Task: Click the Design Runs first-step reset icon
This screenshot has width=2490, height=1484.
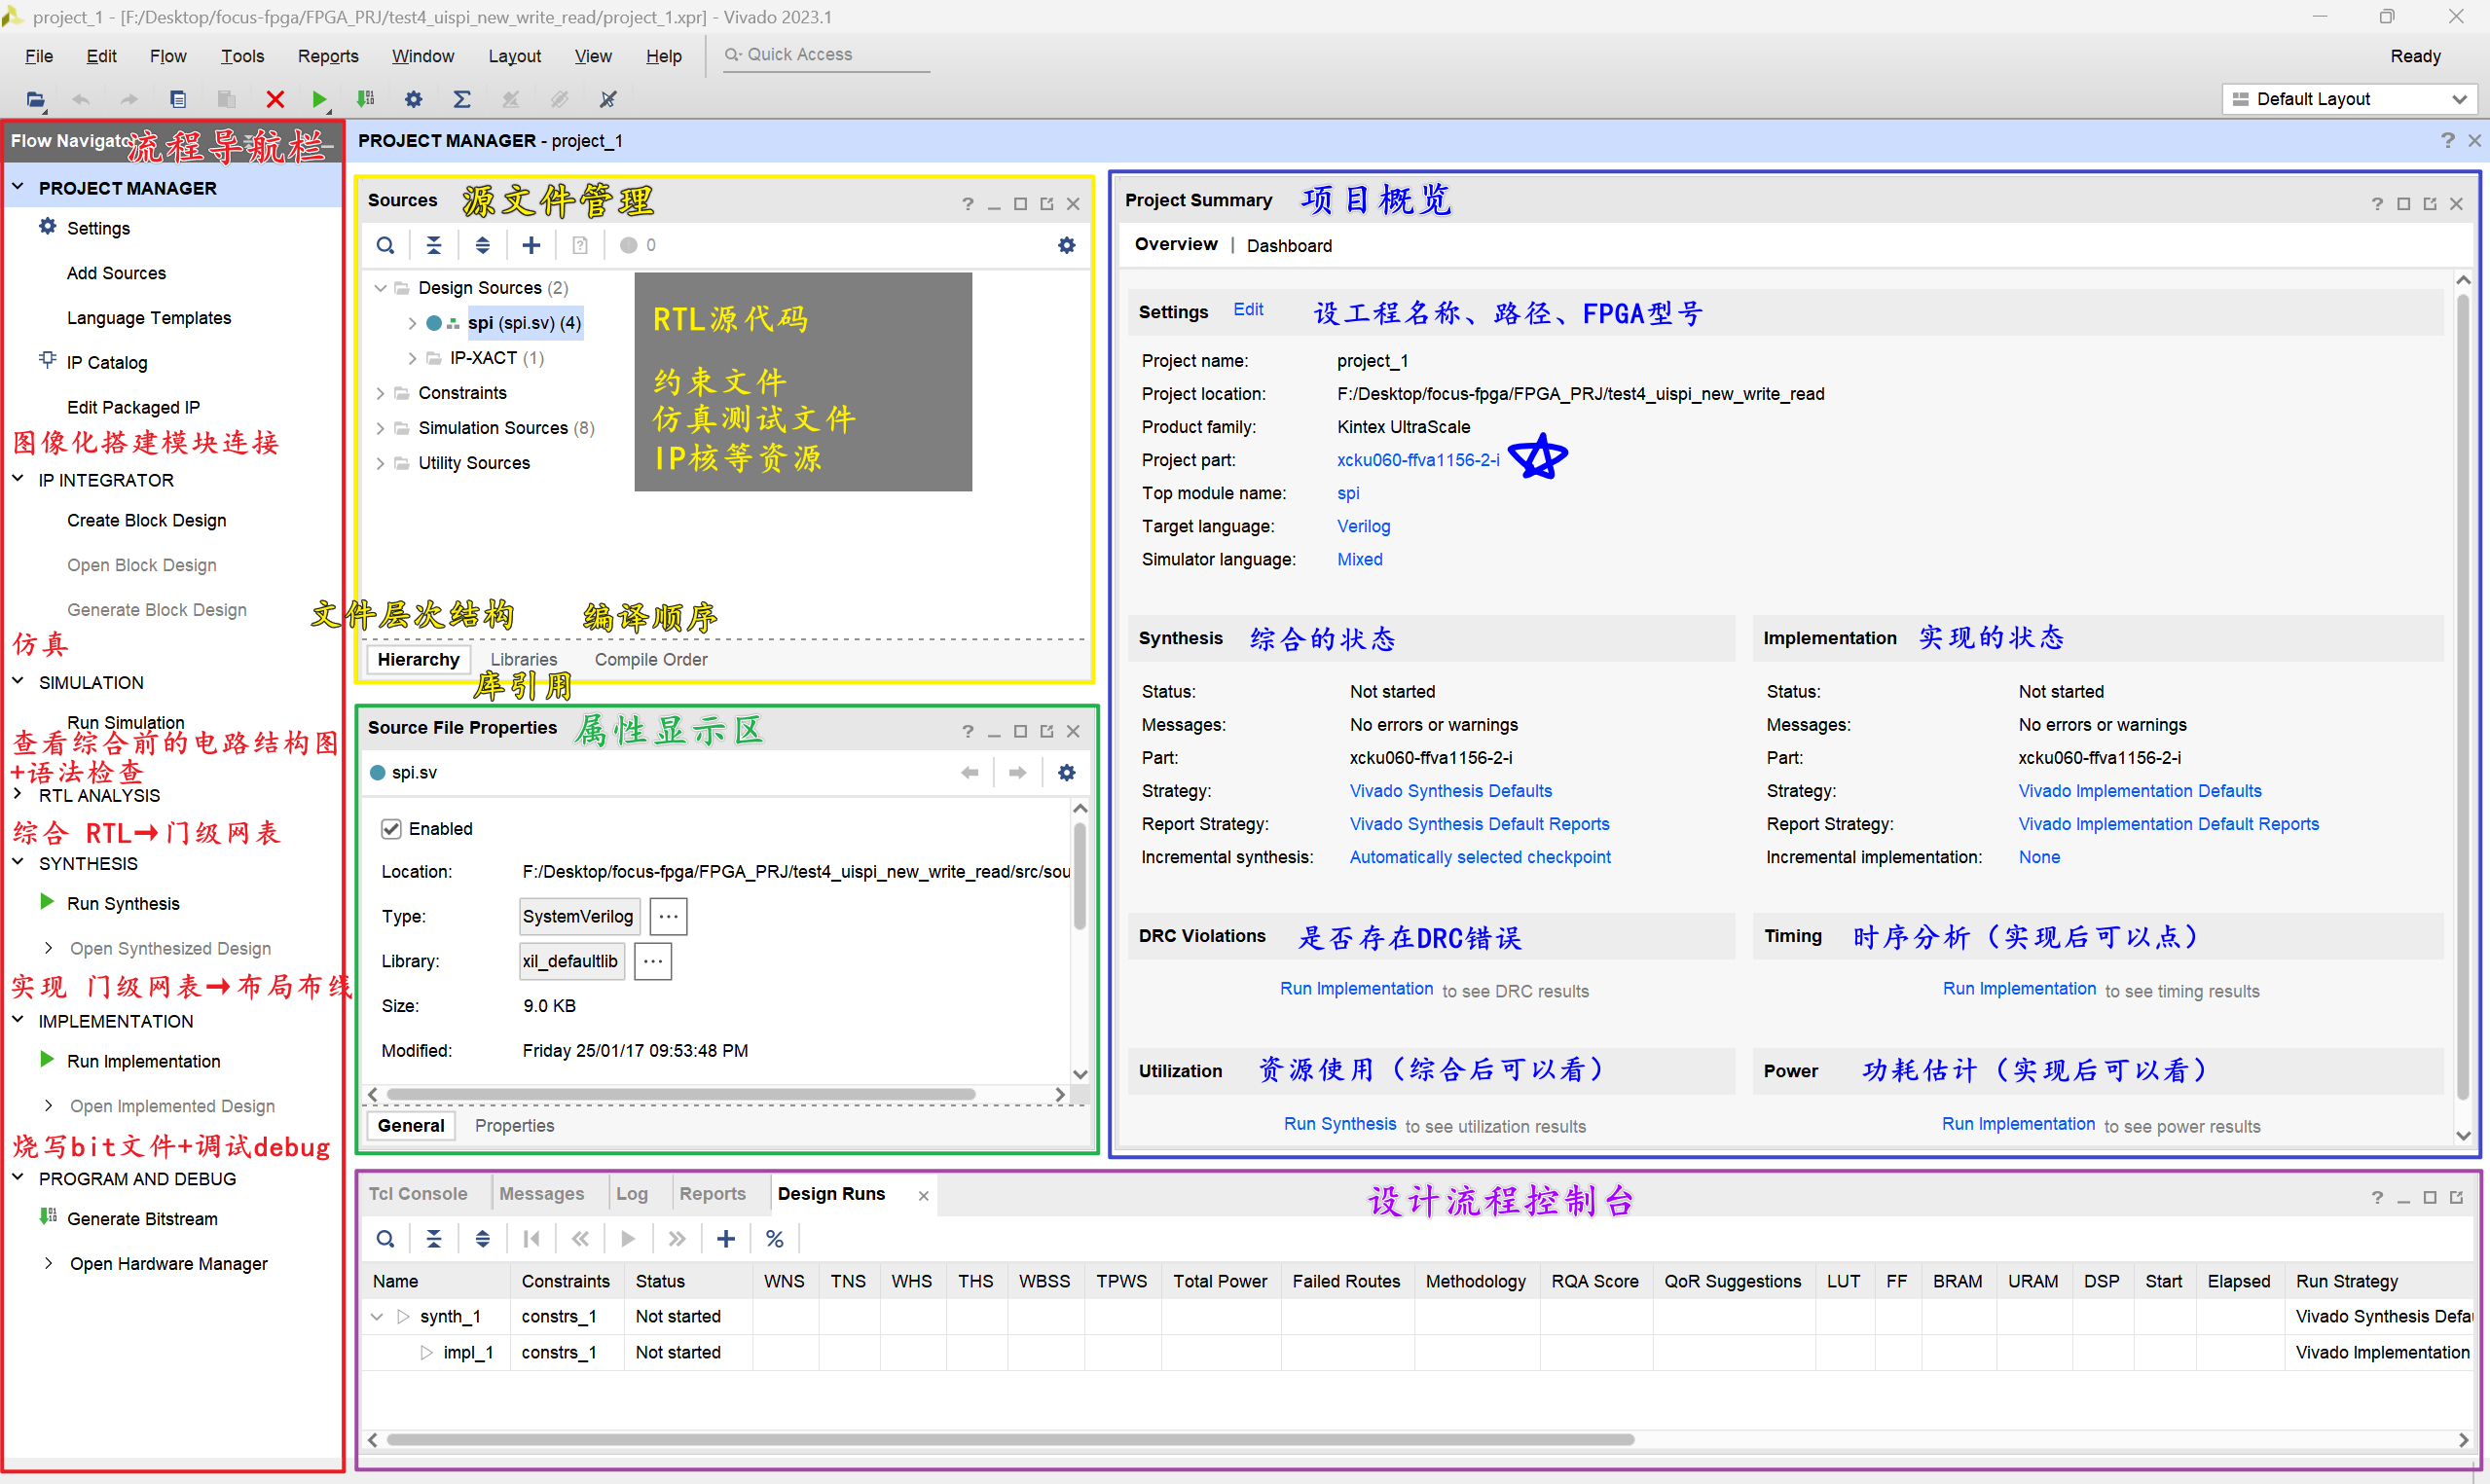Action: [x=532, y=1239]
